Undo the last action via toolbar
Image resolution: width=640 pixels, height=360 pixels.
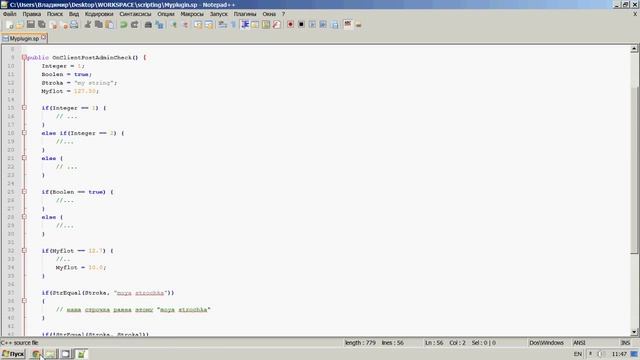click(x=123, y=24)
